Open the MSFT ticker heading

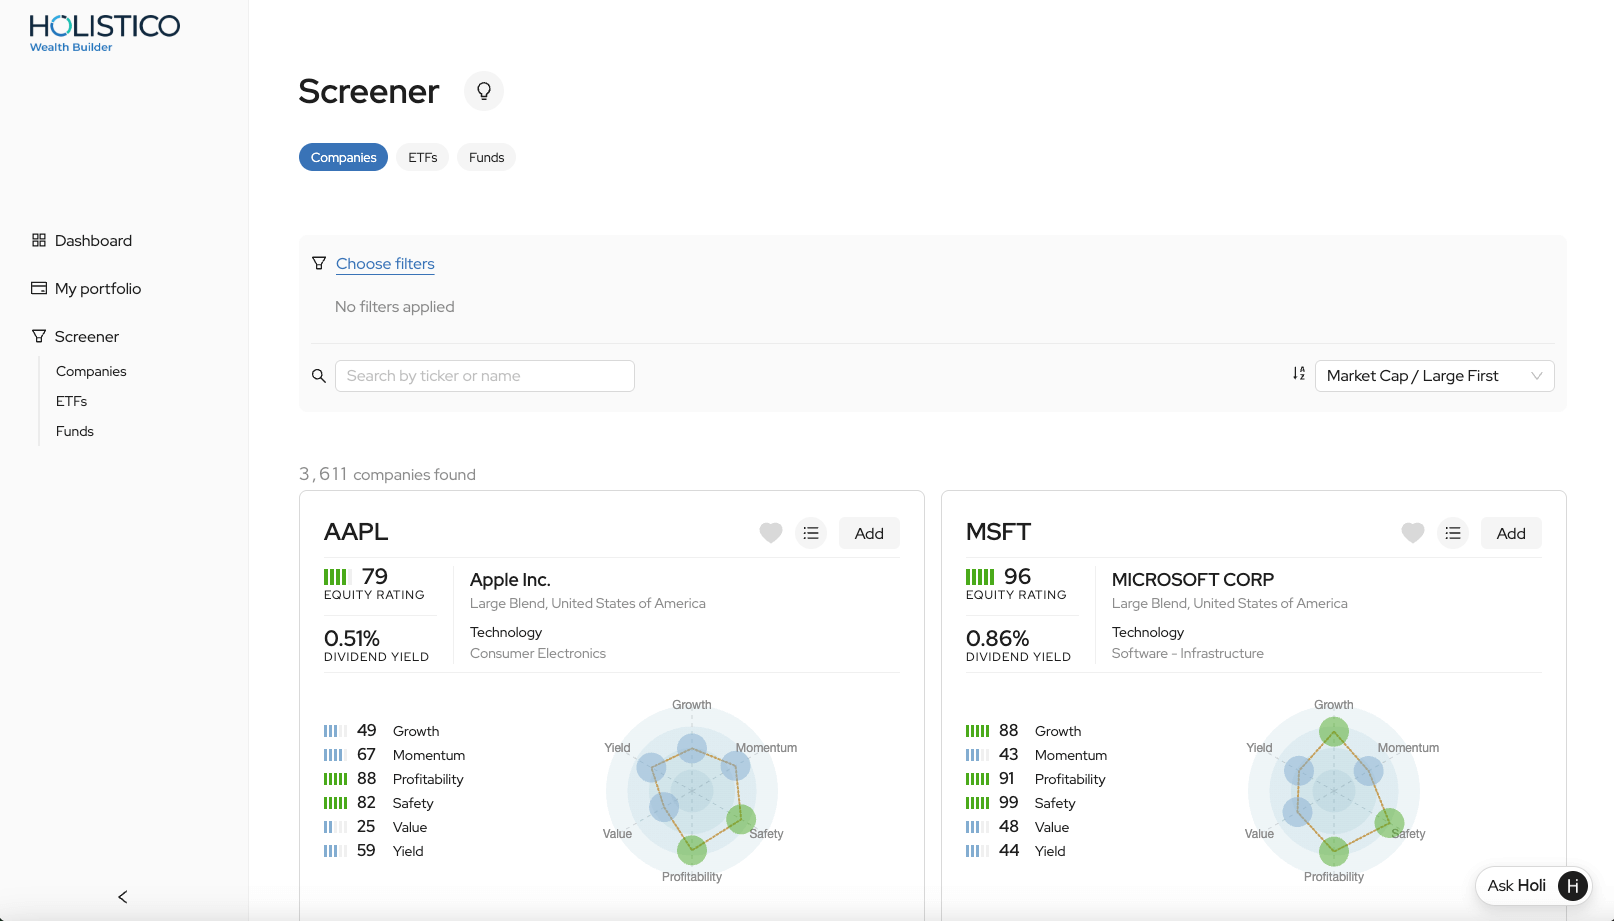click(x=998, y=532)
